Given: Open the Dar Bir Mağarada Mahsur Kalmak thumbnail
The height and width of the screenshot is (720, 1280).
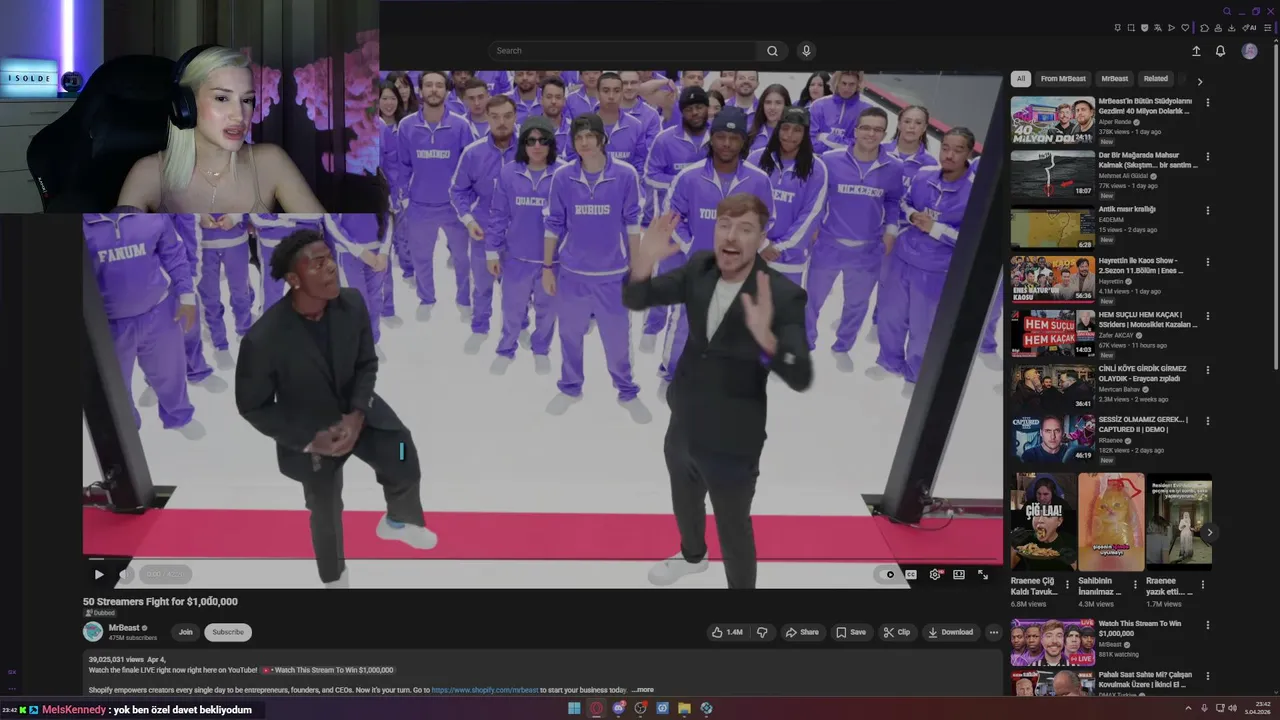Looking at the screenshot, I should pyautogui.click(x=1052, y=174).
